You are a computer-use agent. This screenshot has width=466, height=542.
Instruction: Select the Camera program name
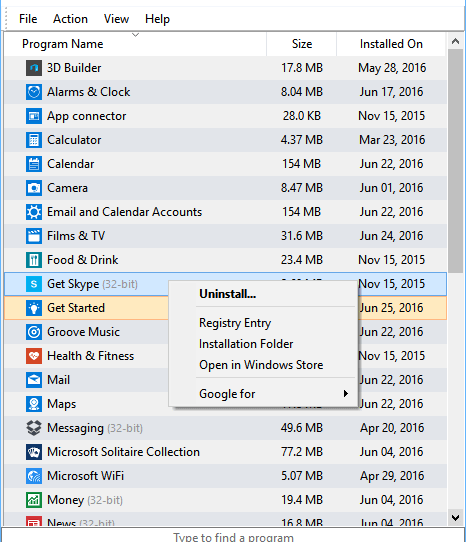[x=67, y=188]
